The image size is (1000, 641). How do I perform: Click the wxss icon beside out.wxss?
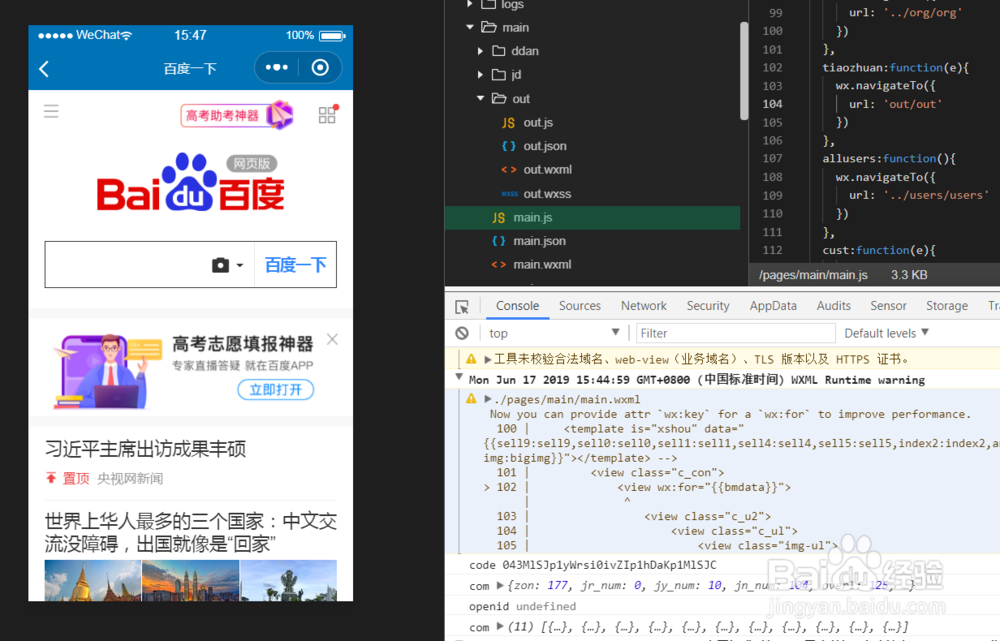point(509,194)
